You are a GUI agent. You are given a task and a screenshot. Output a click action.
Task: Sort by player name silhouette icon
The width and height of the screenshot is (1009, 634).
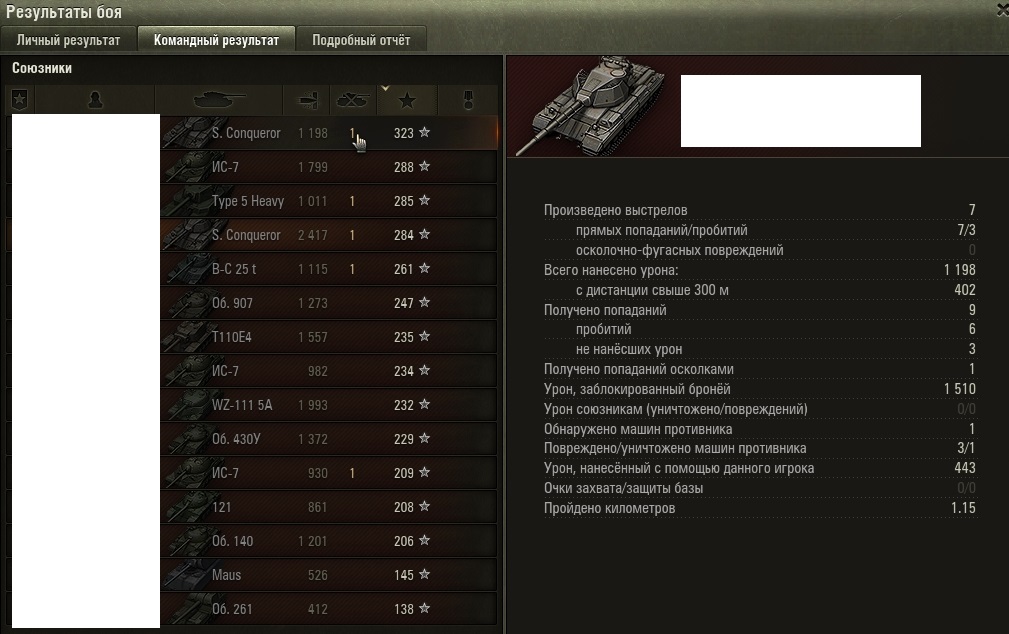(x=95, y=100)
